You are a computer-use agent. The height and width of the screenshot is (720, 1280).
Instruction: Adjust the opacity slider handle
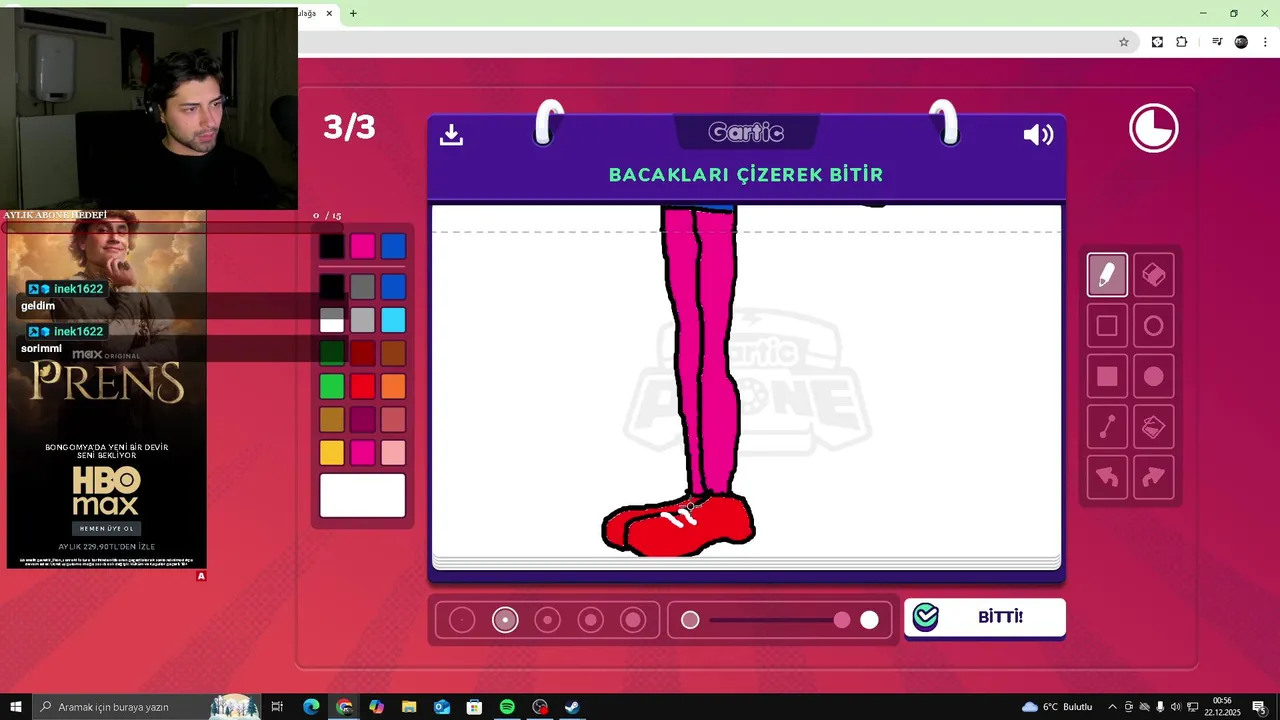[842, 620]
